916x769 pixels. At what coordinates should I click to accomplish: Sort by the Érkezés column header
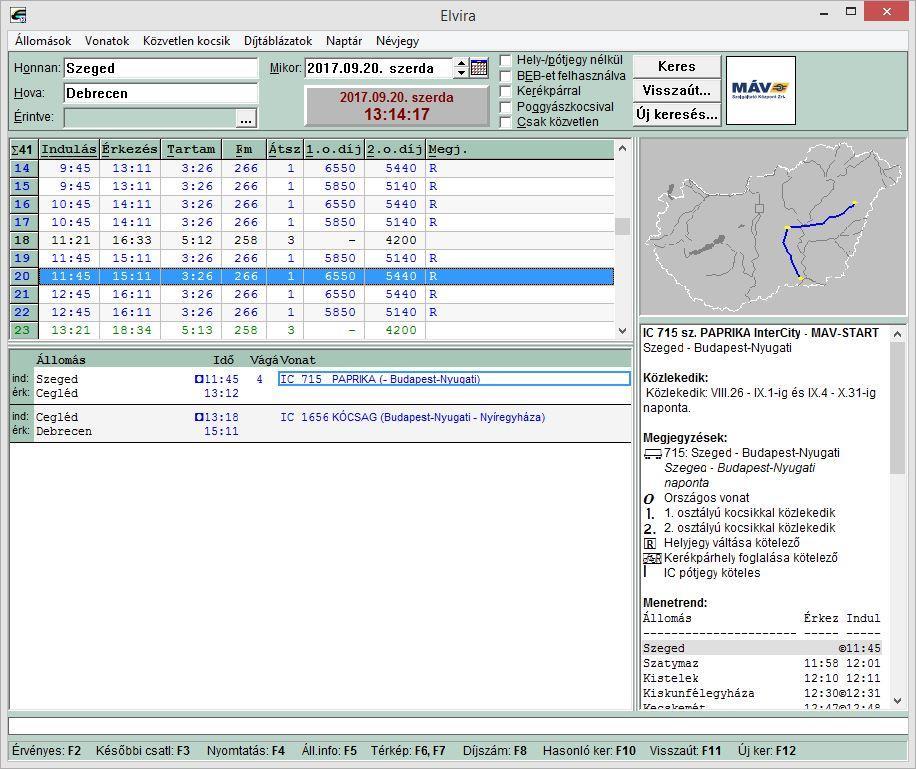130,150
